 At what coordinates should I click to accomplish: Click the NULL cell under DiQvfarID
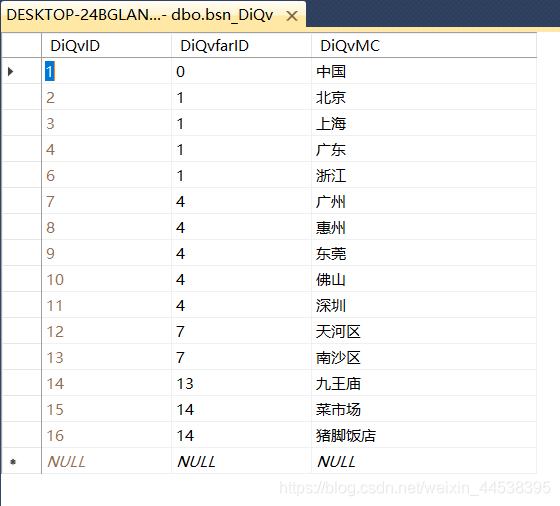point(241,462)
